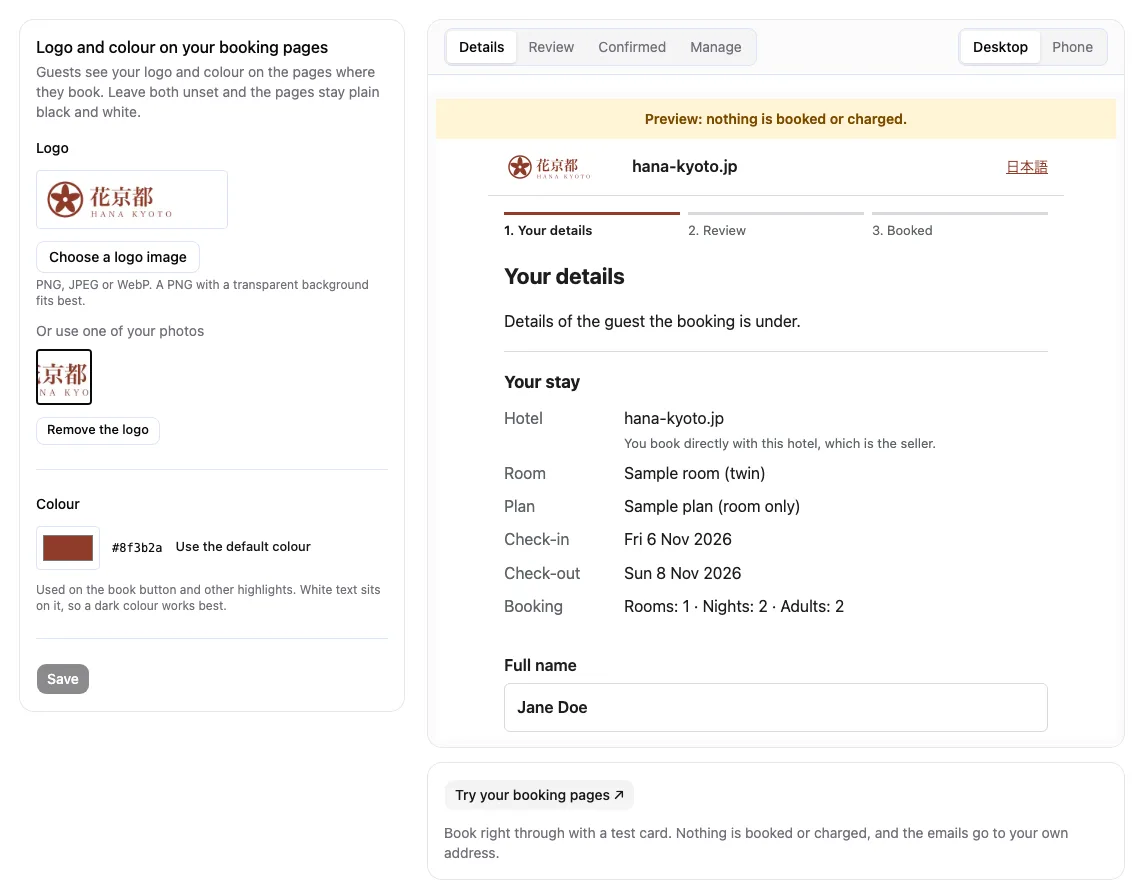Click Or use one of your photos text

point(120,331)
